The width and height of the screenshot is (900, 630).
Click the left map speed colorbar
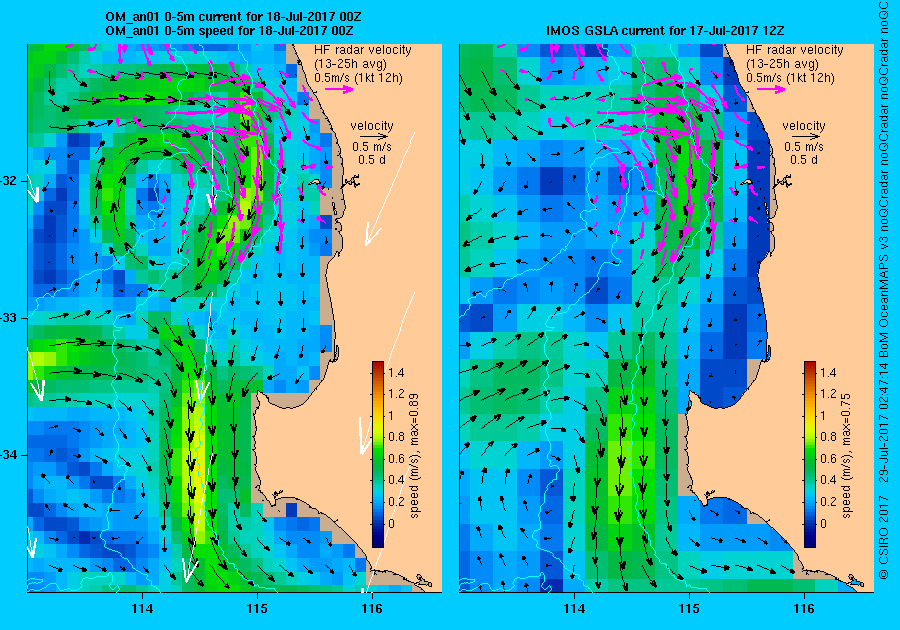[x=378, y=454]
